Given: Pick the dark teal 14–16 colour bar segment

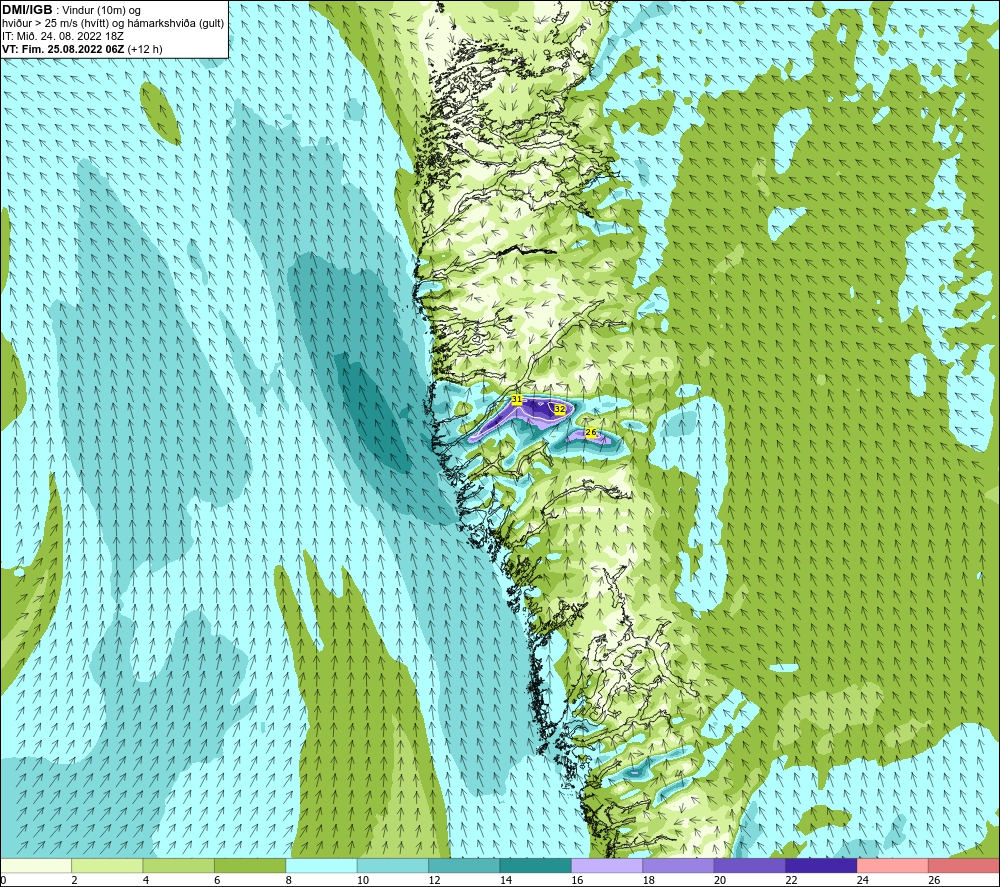Looking at the screenshot, I should click(536, 866).
